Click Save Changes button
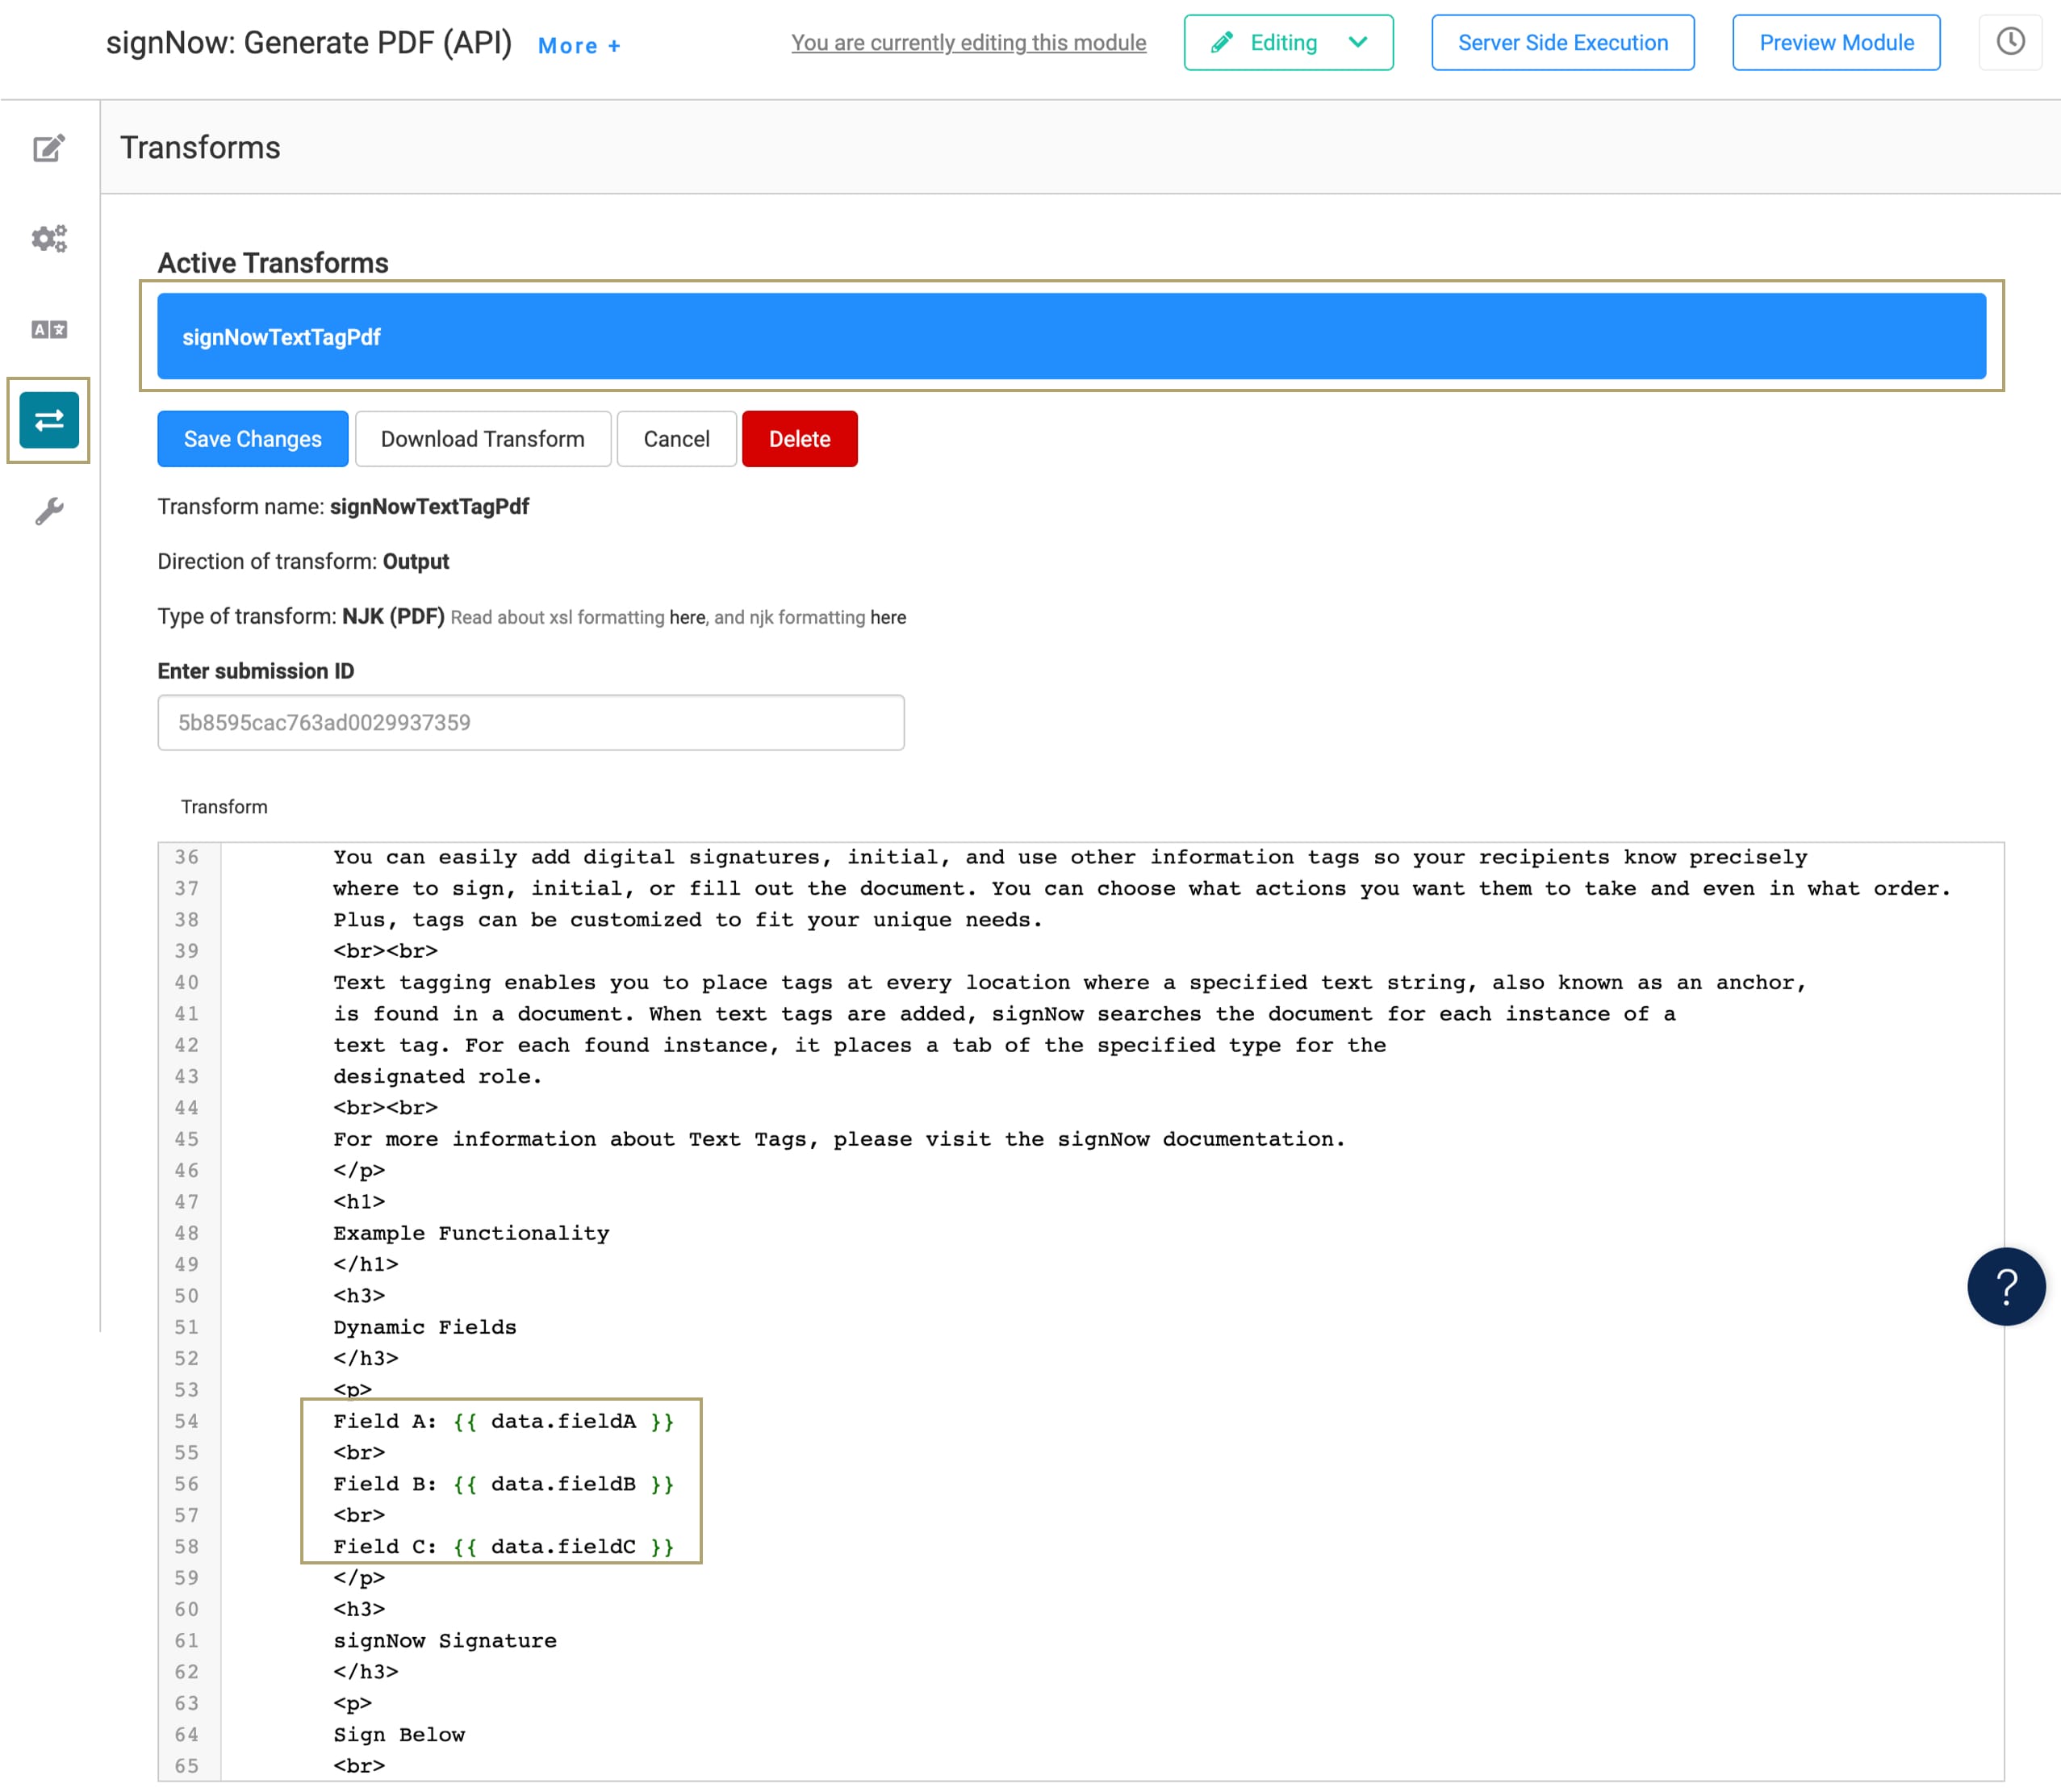 tap(253, 439)
